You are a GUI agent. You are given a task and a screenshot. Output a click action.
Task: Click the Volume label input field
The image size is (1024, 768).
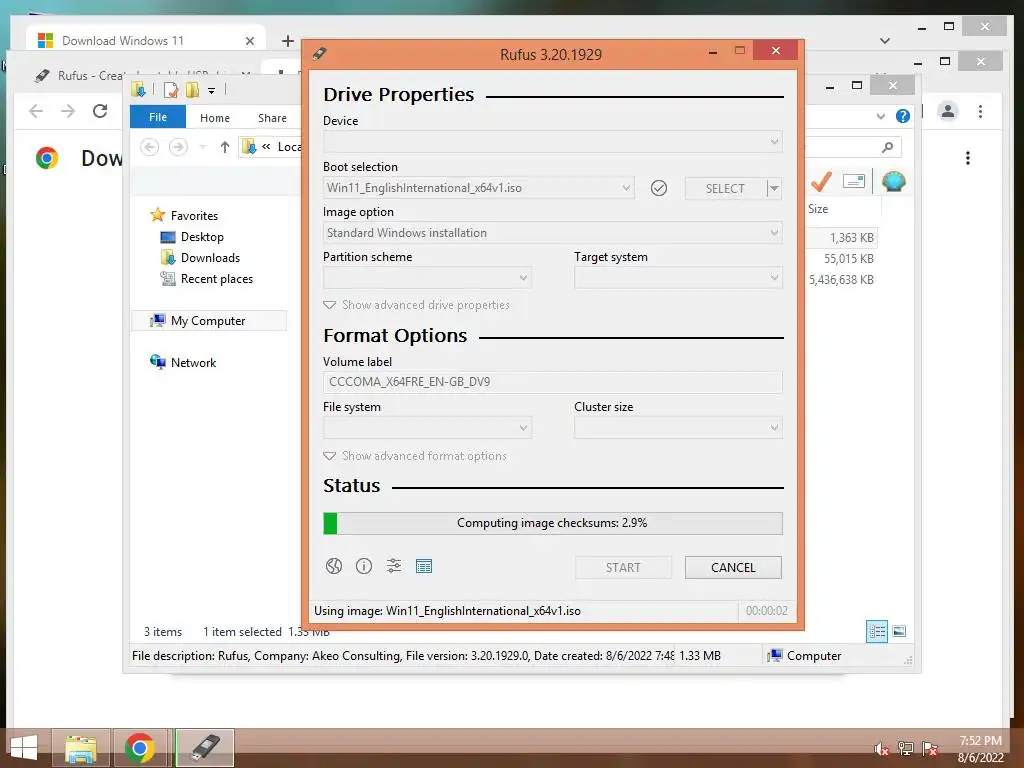pyautogui.click(x=552, y=382)
